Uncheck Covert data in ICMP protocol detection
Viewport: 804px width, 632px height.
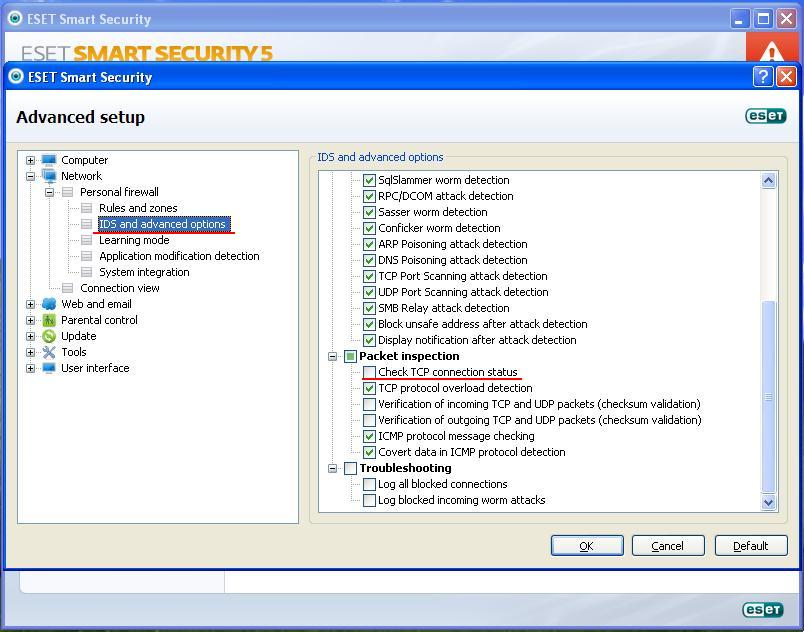click(369, 453)
